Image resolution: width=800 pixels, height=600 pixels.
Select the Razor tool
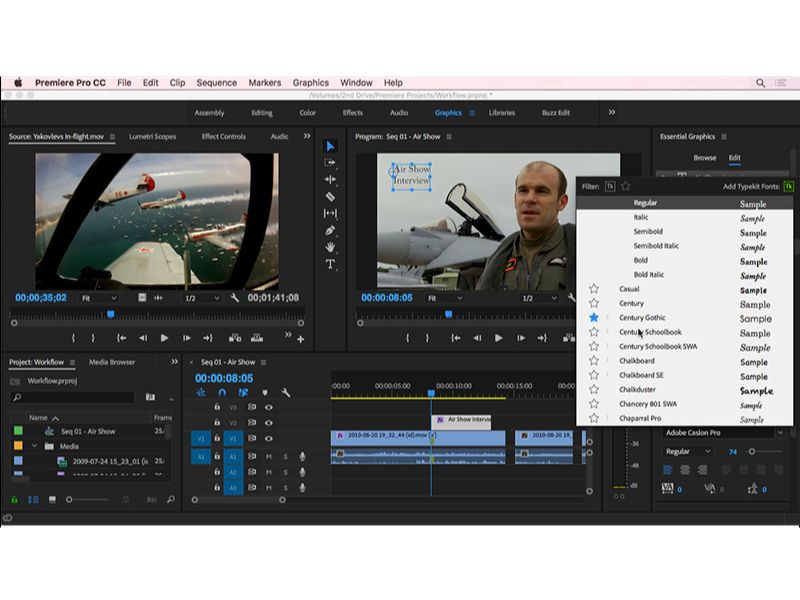coord(330,197)
